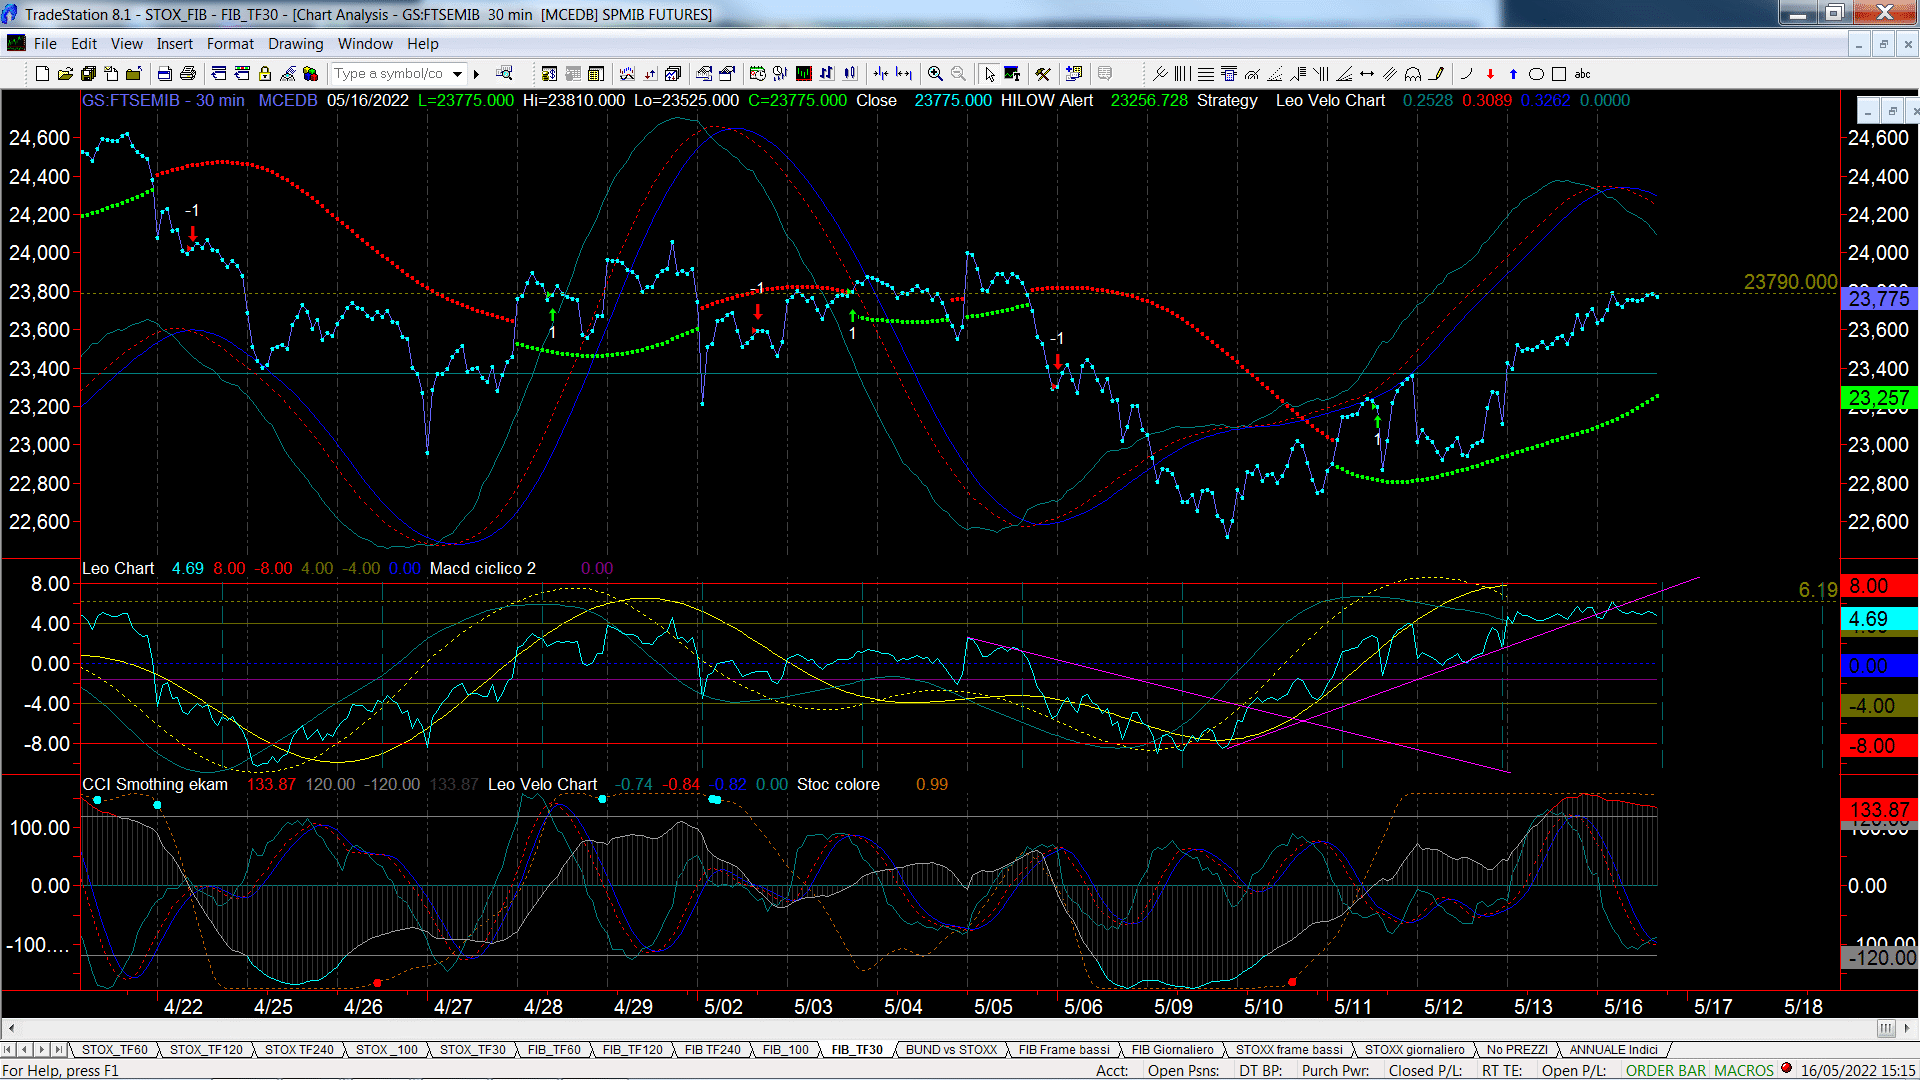
Task: Open the Window menu
Action: point(365,44)
